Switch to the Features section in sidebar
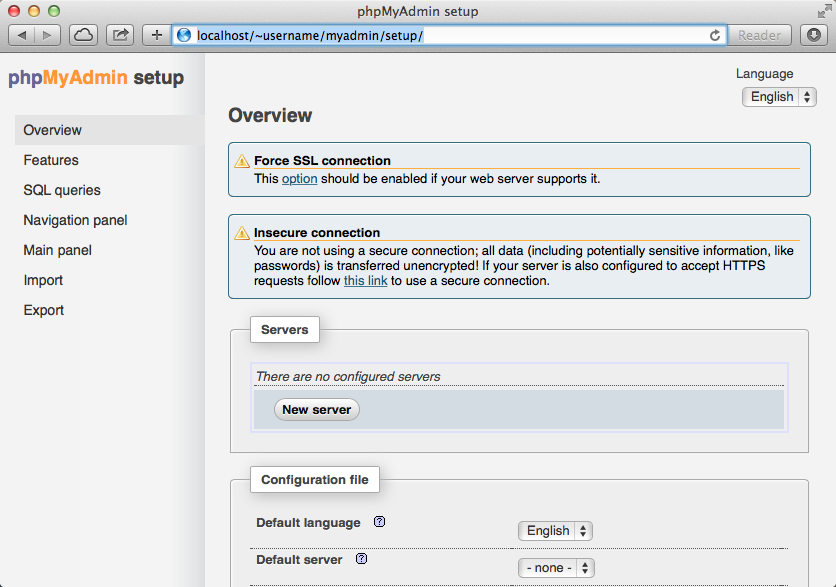The height and width of the screenshot is (587, 836). tap(51, 160)
